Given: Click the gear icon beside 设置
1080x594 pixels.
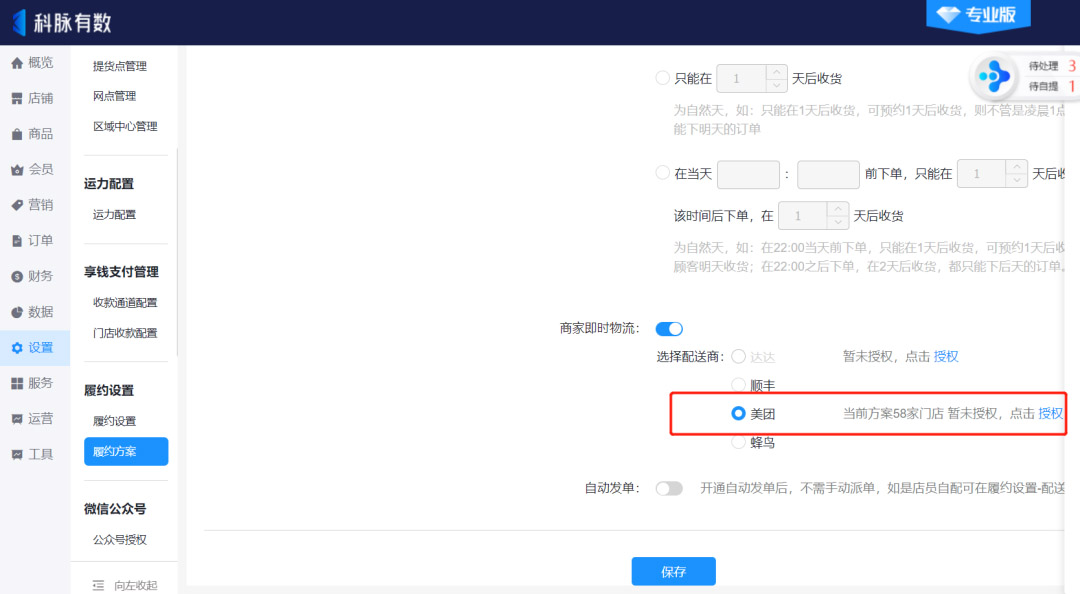Looking at the screenshot, I should [17, 348].
